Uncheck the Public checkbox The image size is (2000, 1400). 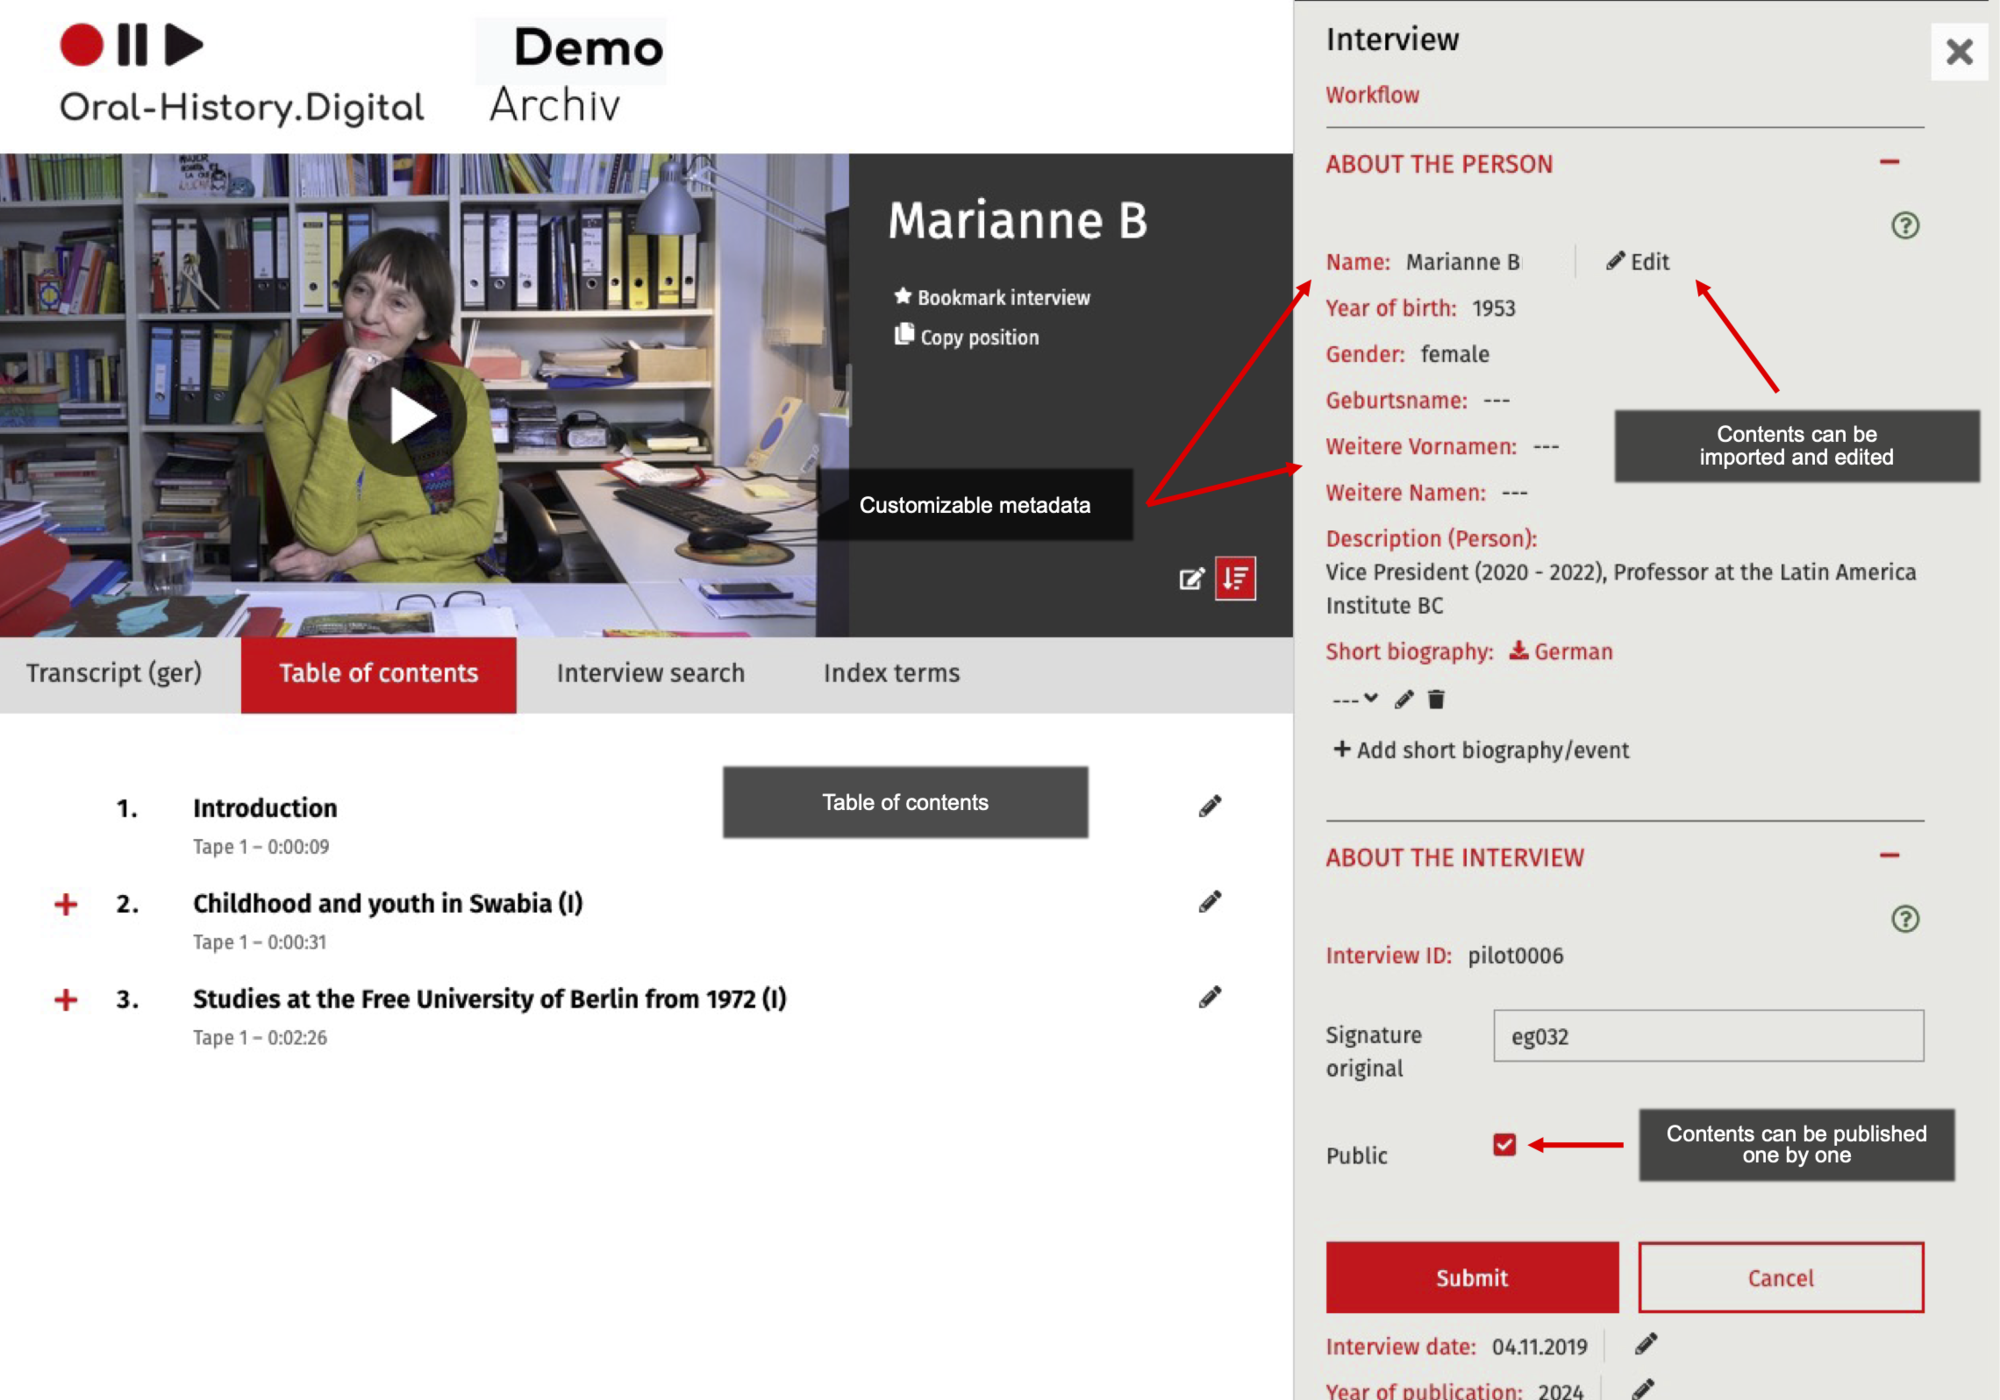coord(1504,1144)
